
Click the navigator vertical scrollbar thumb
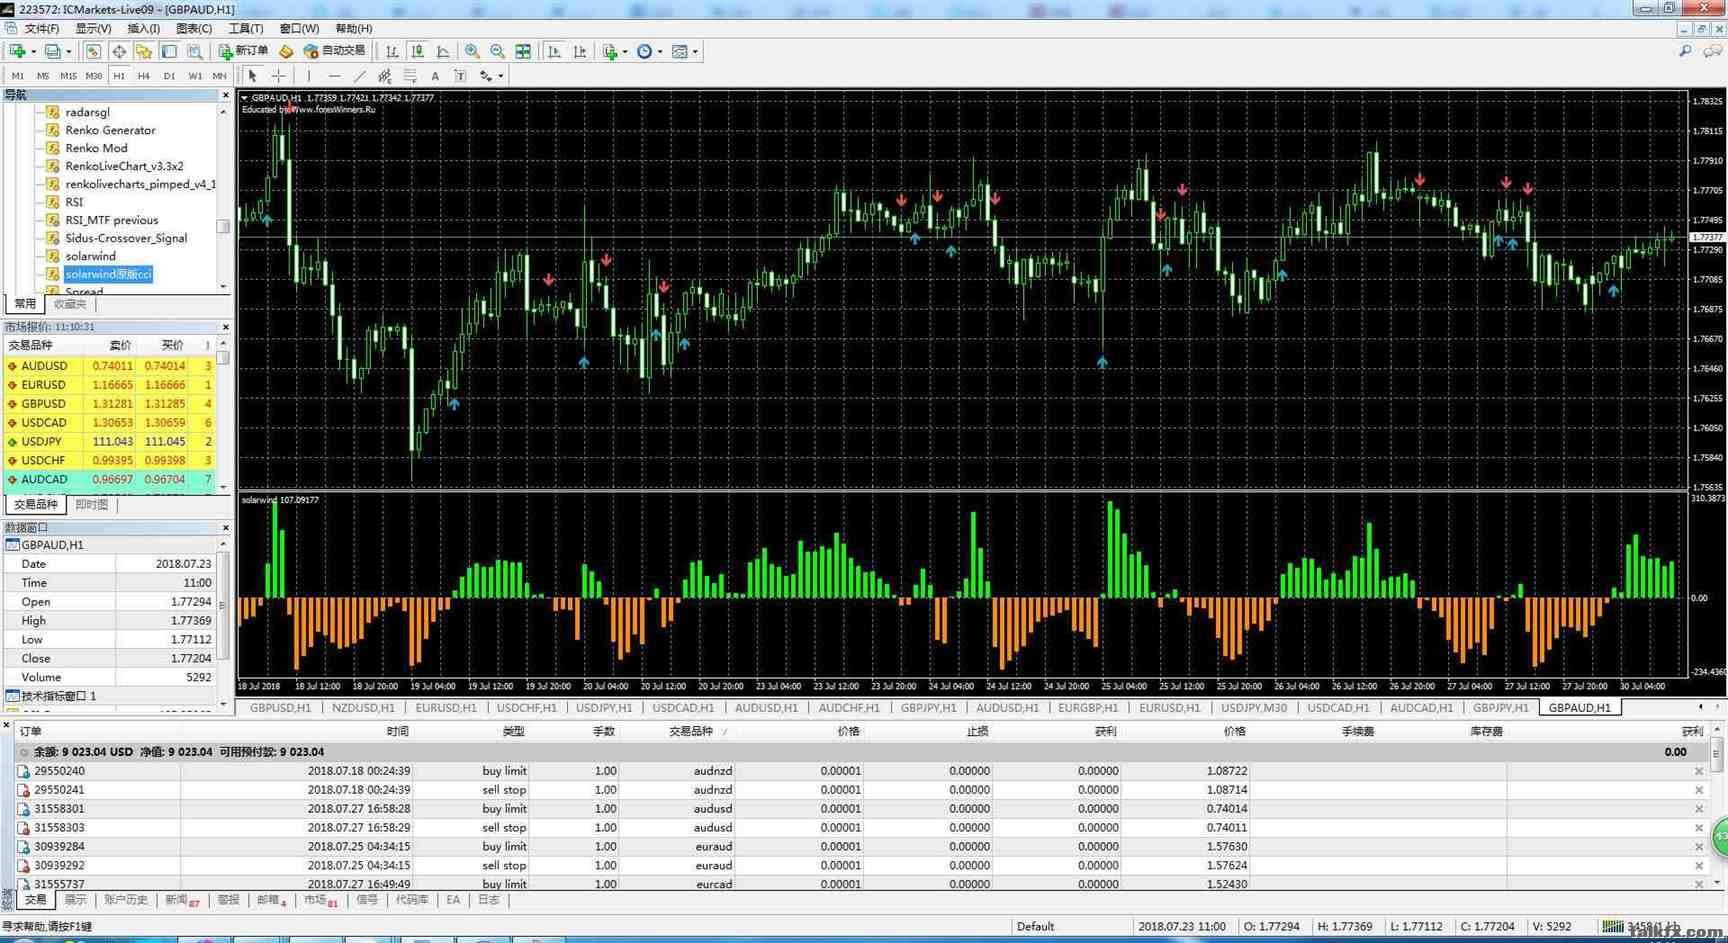coord(223,226)
